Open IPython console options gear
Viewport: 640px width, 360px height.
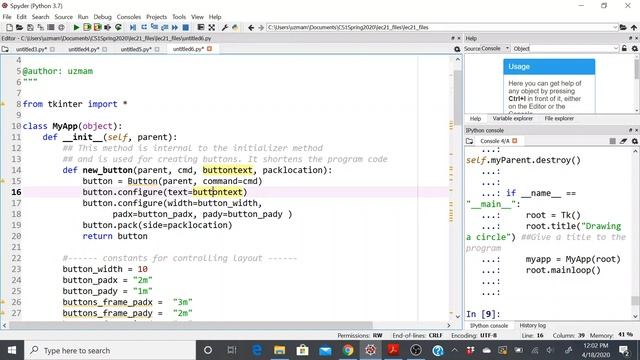[x=635, y=141]
